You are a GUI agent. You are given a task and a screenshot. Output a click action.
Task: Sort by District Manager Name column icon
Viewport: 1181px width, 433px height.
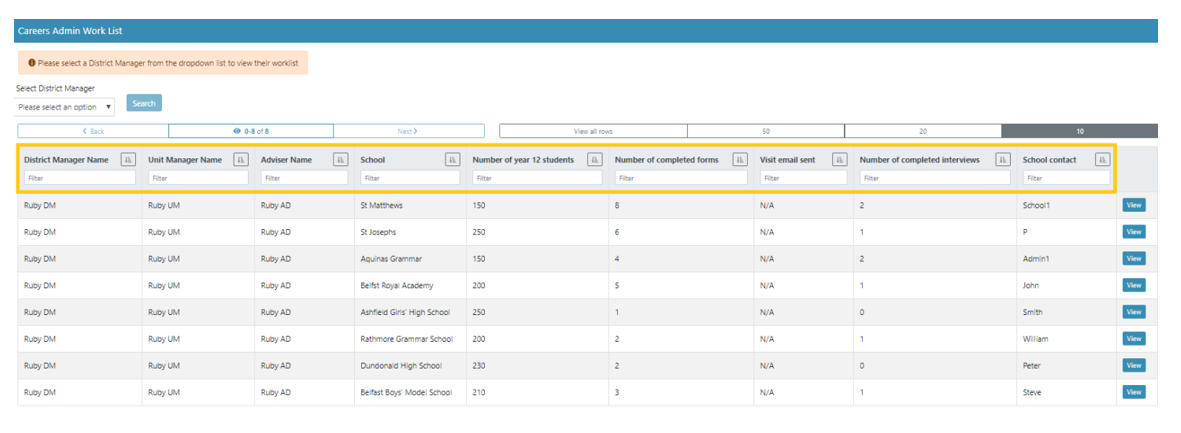tap(128, 160)
